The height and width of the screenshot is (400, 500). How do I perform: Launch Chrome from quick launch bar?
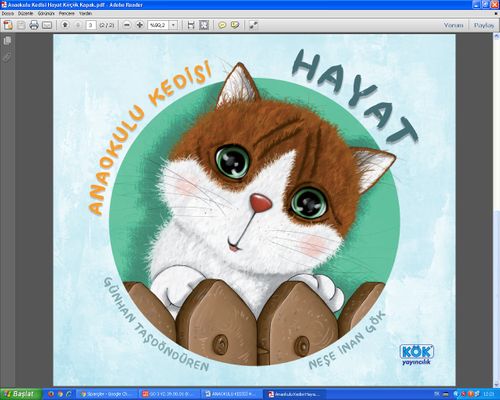click(x=60, y=394)
